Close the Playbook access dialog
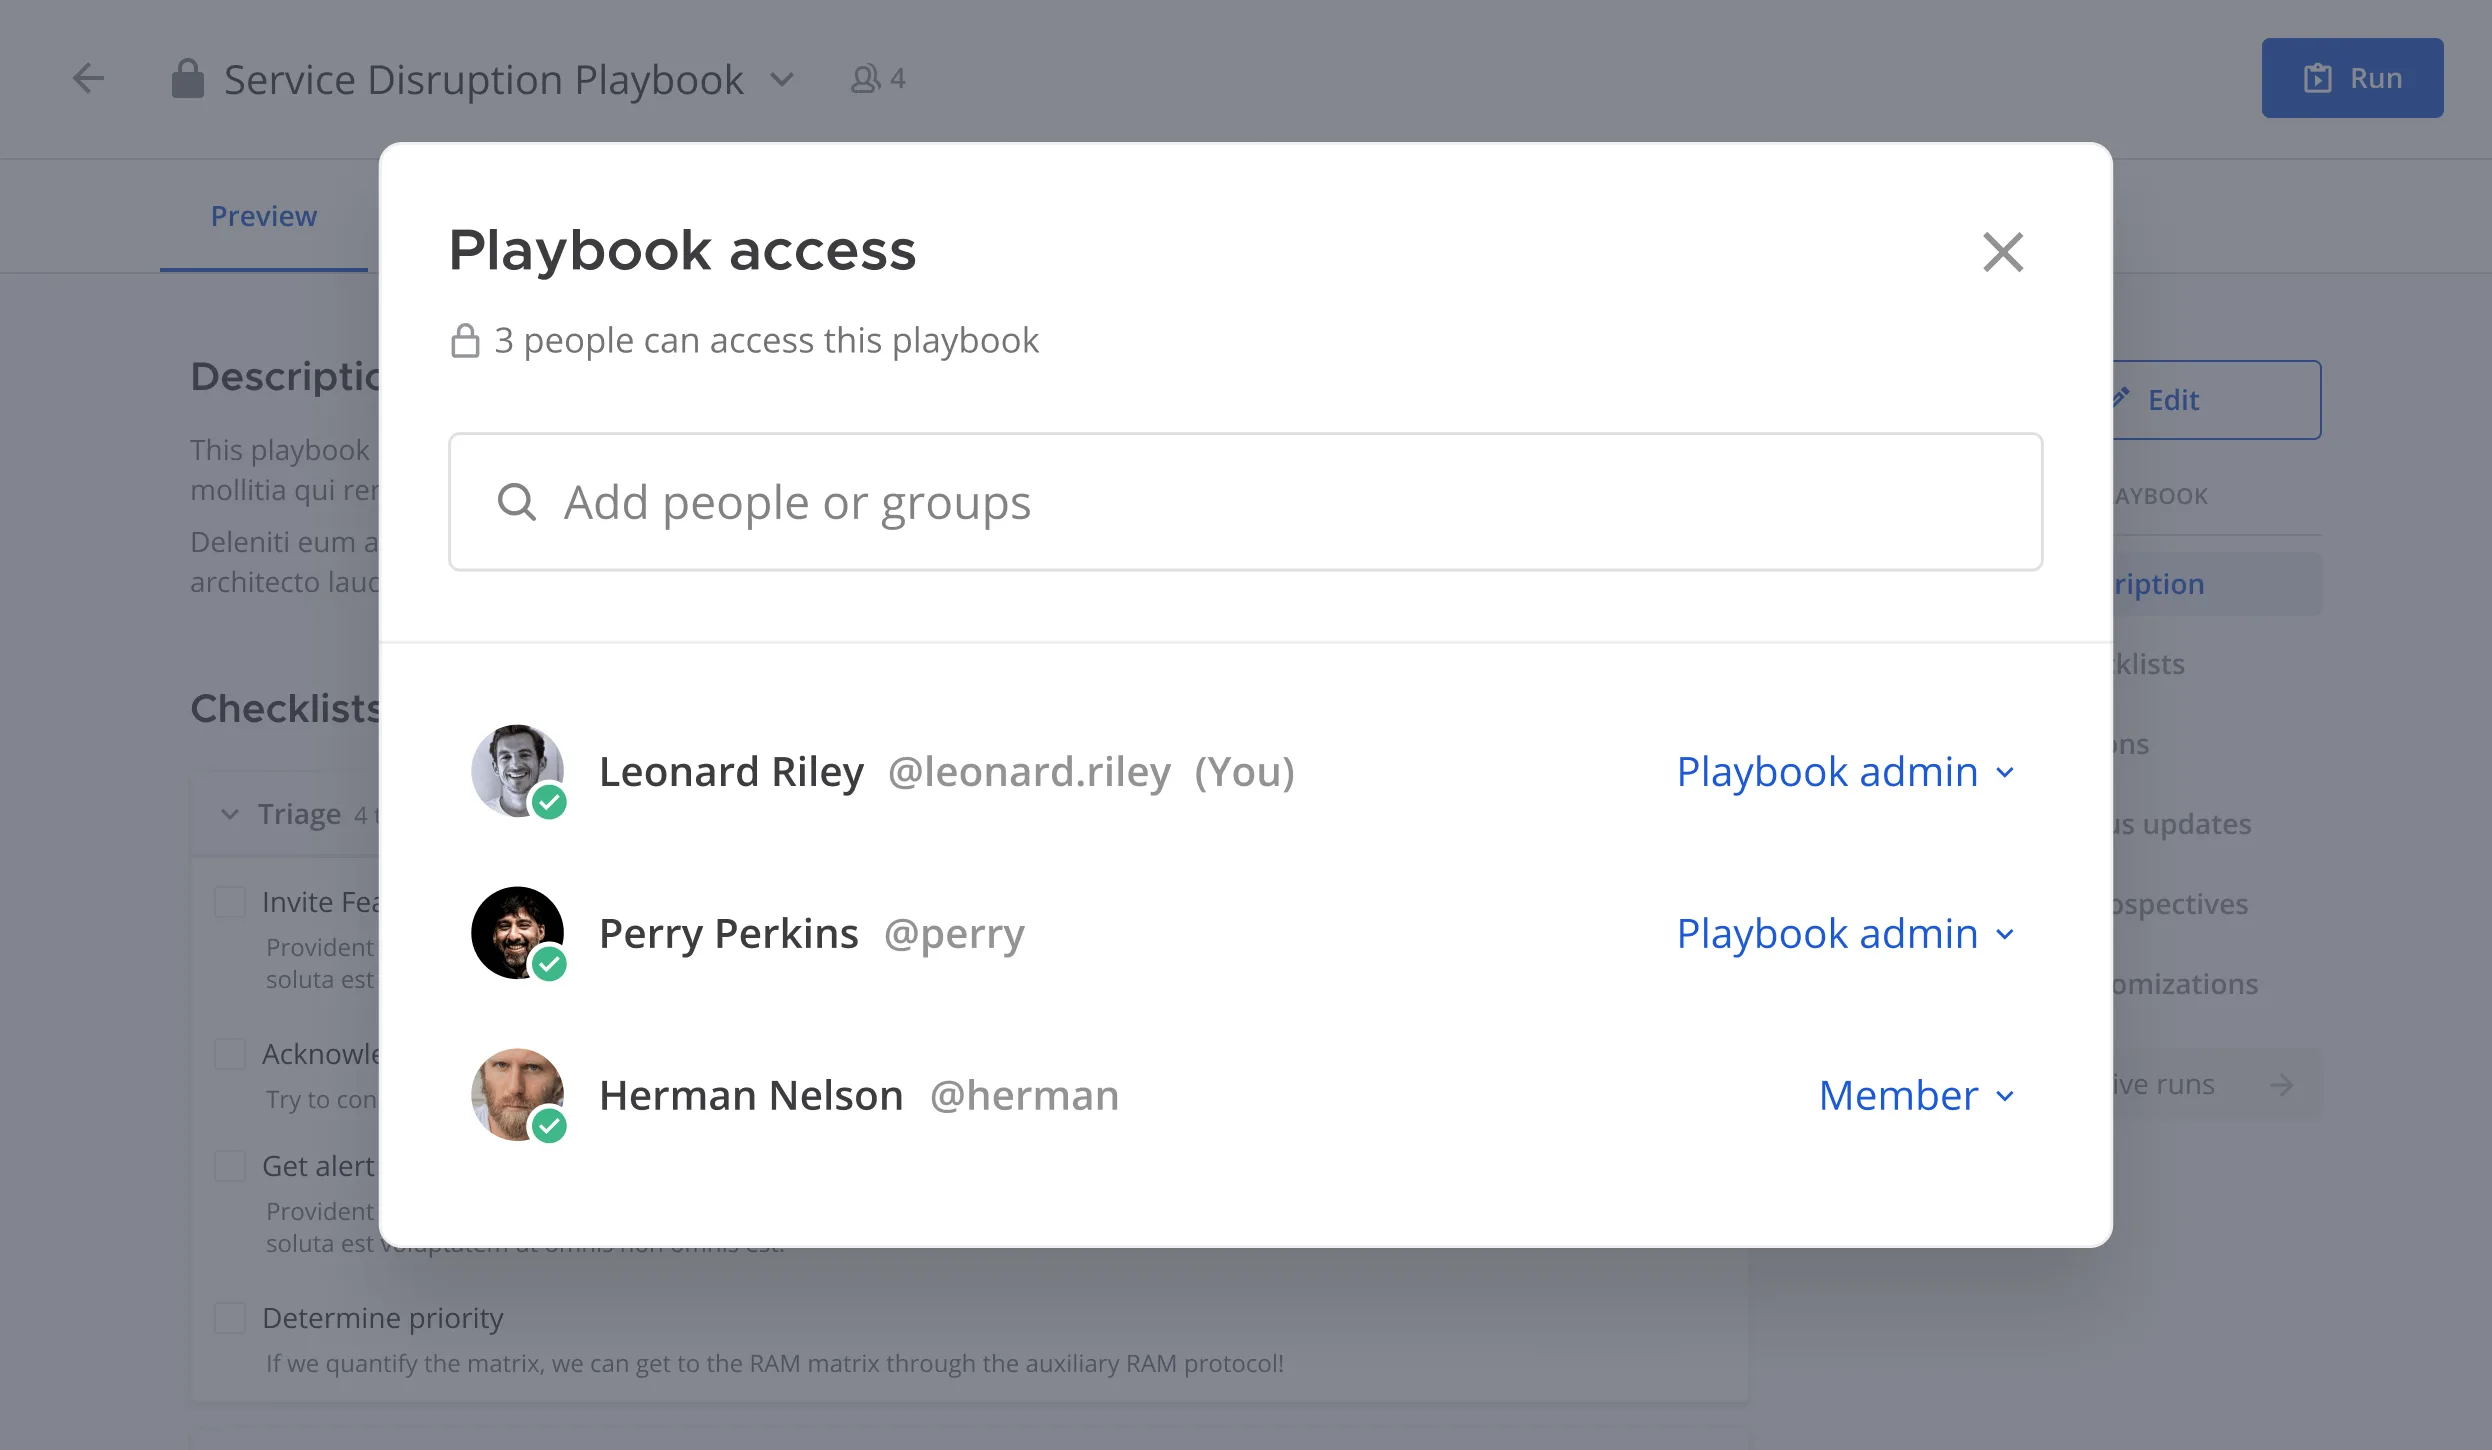Viewport: 2492px width, 1450px height. [2003, 252]
